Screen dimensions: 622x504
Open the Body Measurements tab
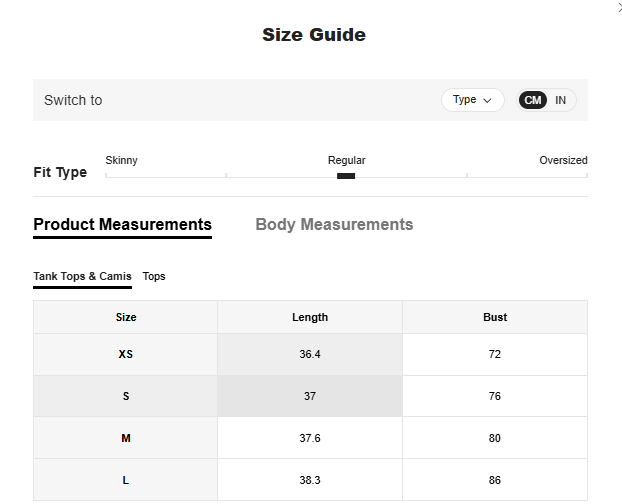(x=334, y=225)
